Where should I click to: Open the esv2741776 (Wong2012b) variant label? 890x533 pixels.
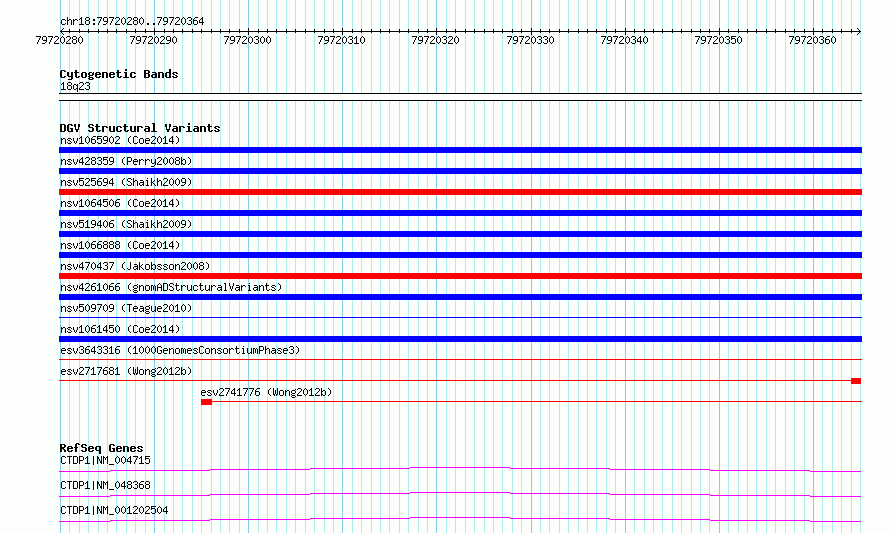pos(266,392)
